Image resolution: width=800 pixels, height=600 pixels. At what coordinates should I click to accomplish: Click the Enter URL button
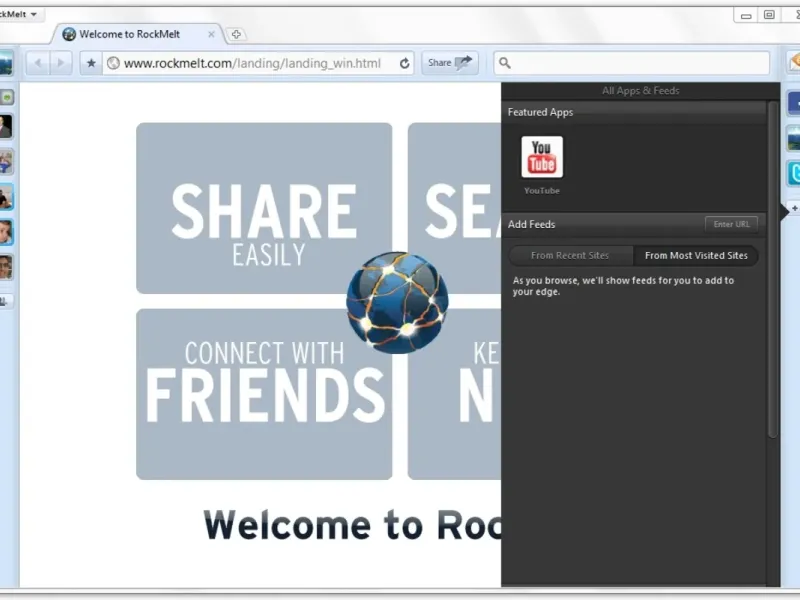[x=732, y=224]
